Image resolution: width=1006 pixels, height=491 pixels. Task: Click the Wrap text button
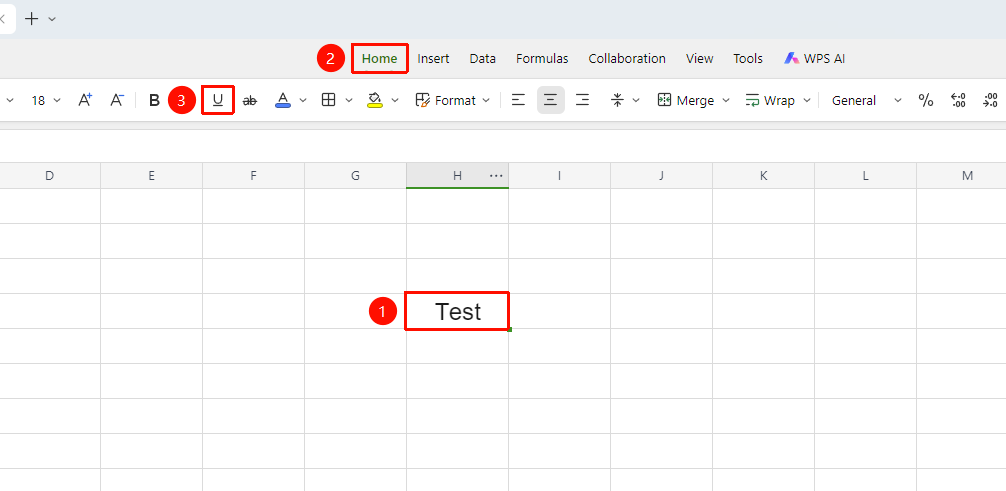point(770,100)
